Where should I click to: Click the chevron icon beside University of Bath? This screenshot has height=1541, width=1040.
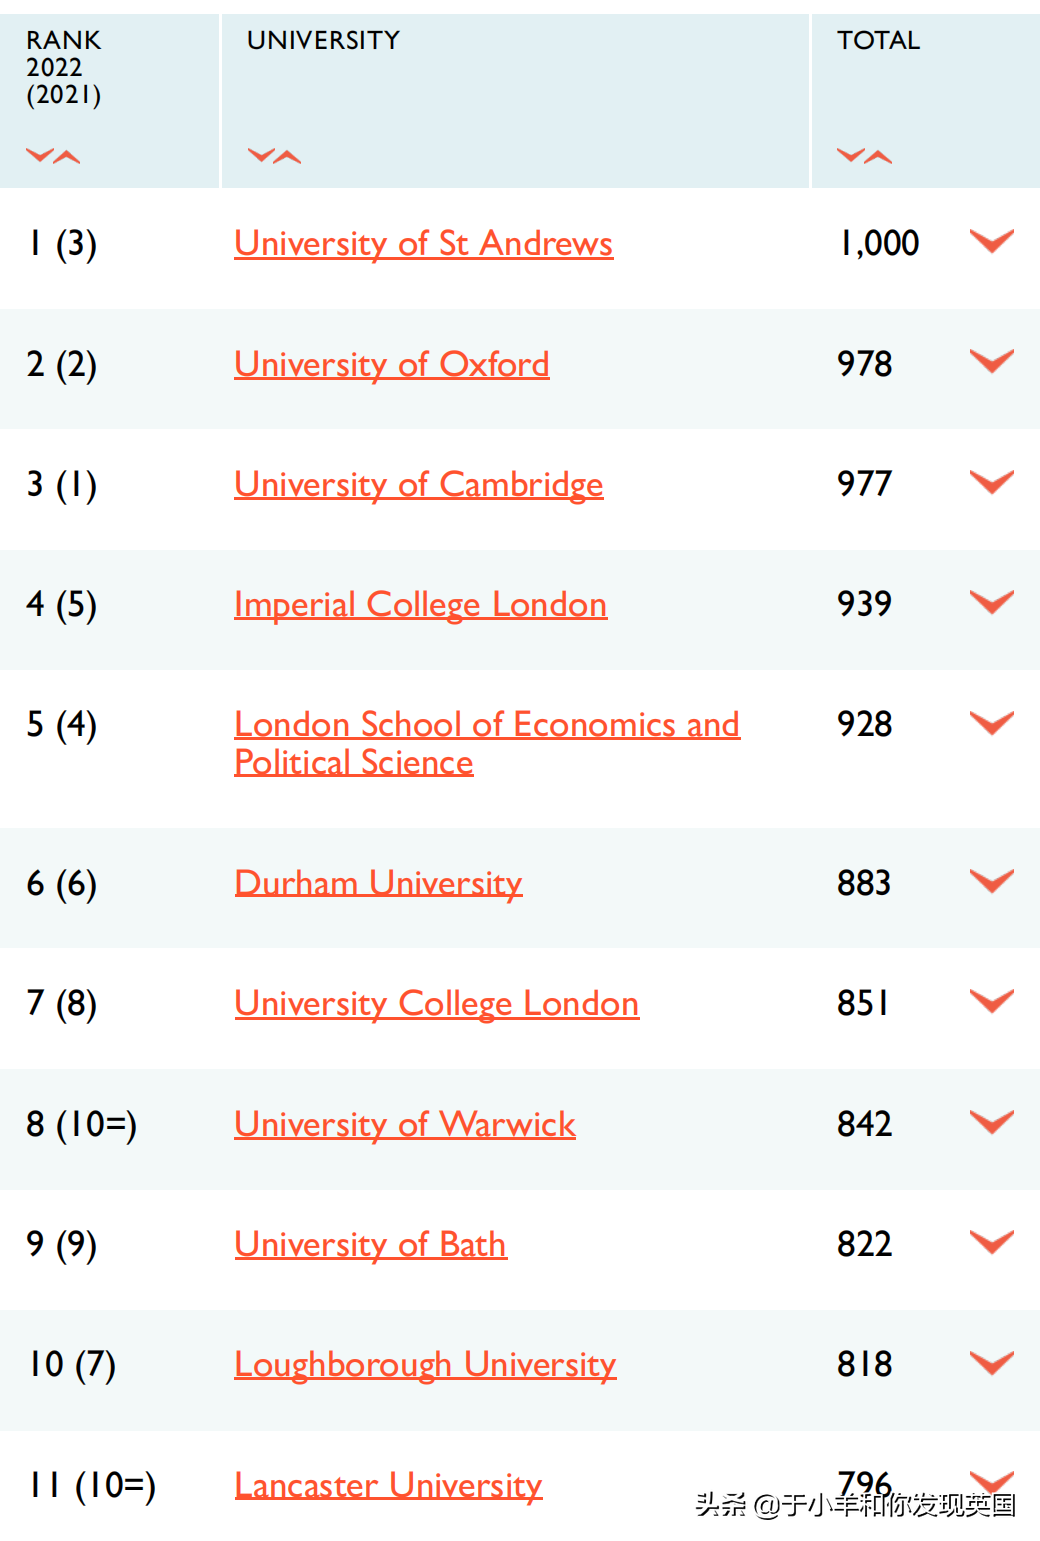[991, 1242]
